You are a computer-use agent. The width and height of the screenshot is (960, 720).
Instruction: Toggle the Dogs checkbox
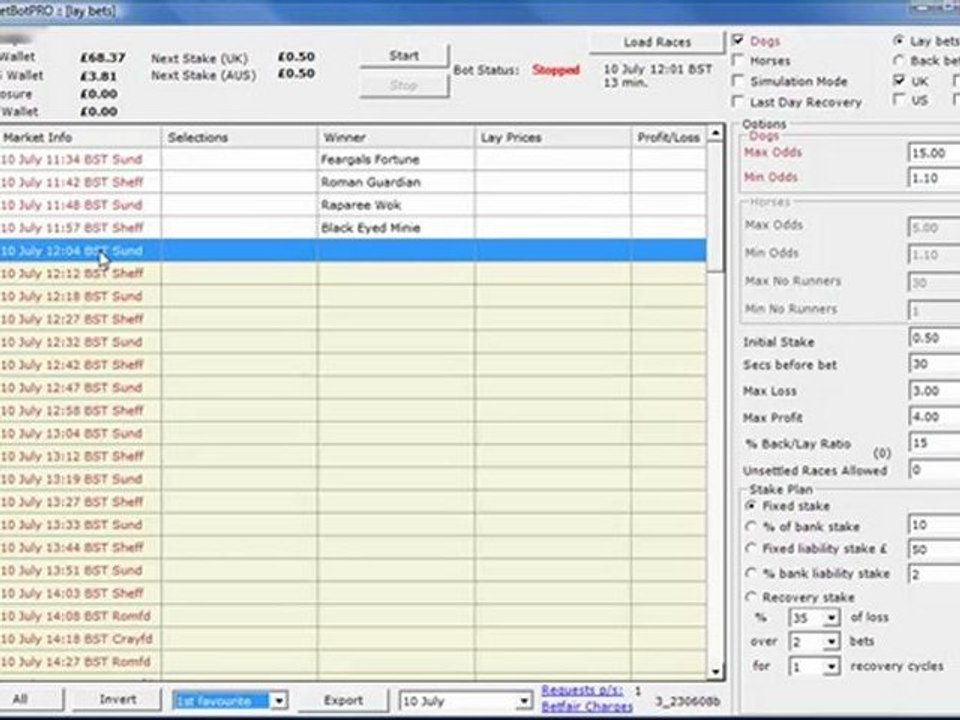pyautogui.click(x=738, y=40)
